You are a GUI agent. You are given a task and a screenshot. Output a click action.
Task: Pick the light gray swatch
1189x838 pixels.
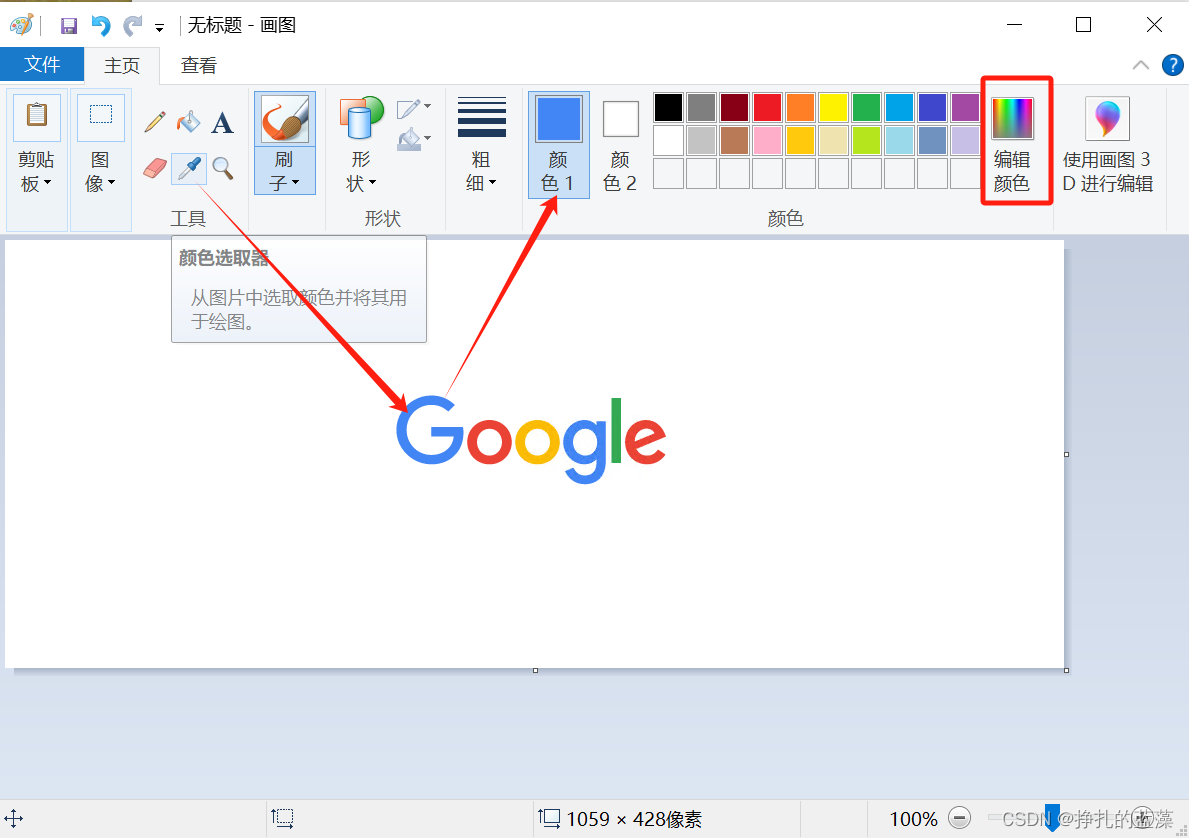(x=701, y=140)
